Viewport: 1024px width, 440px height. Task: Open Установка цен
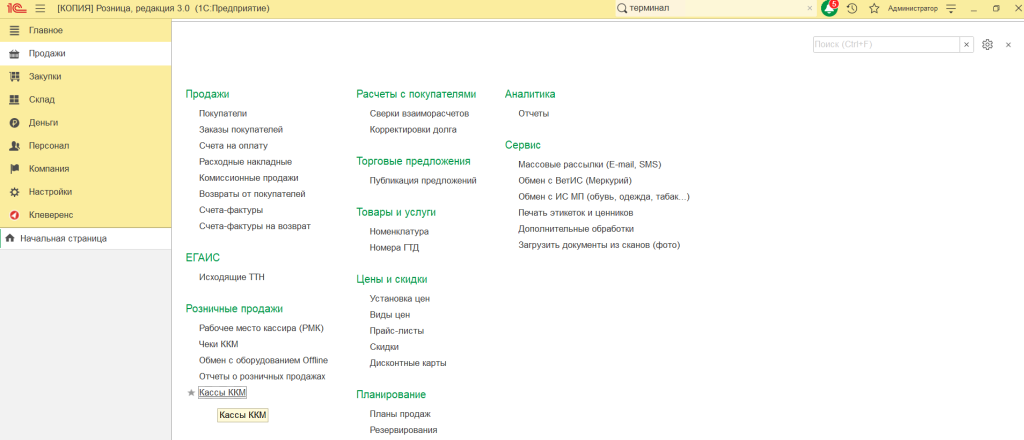point(400,299)
